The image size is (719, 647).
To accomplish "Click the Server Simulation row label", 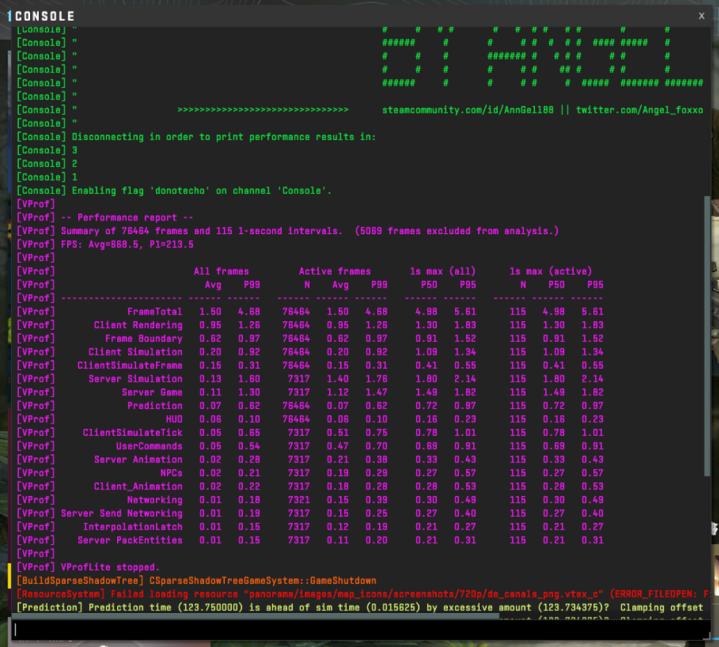I will click(138, 379).
